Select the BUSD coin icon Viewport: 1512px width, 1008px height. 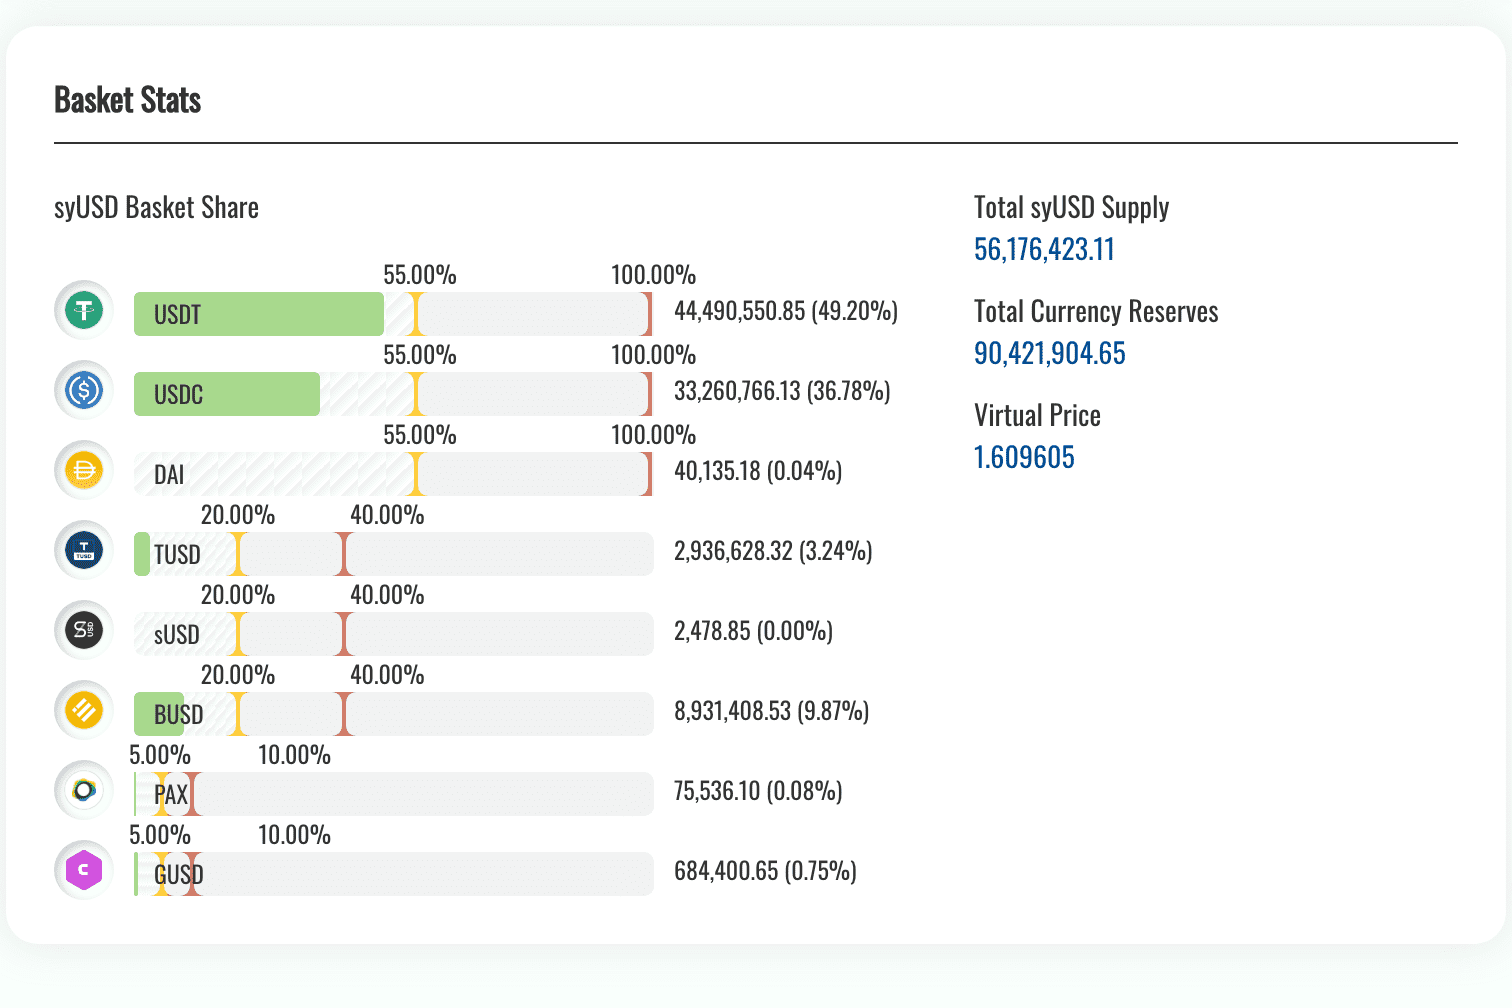[83, 710]
